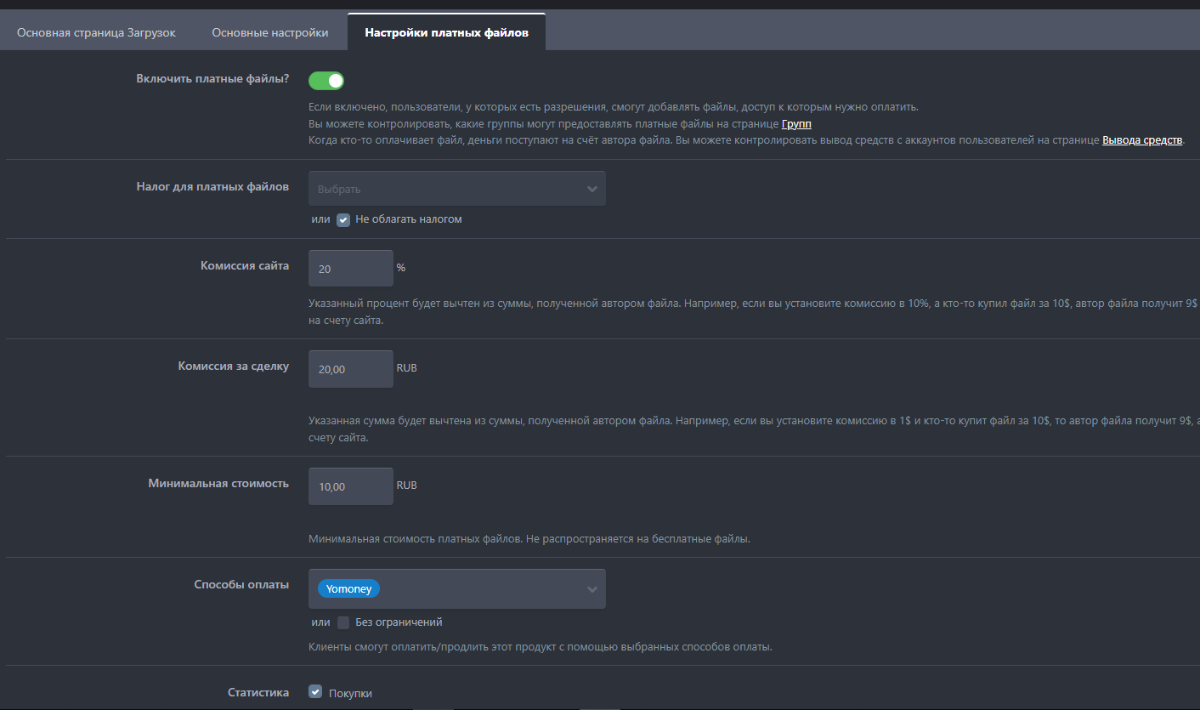Focus the 'Комиссия за сделку' amount field
Screen dimensions: 1200x710
coord(351,369)
